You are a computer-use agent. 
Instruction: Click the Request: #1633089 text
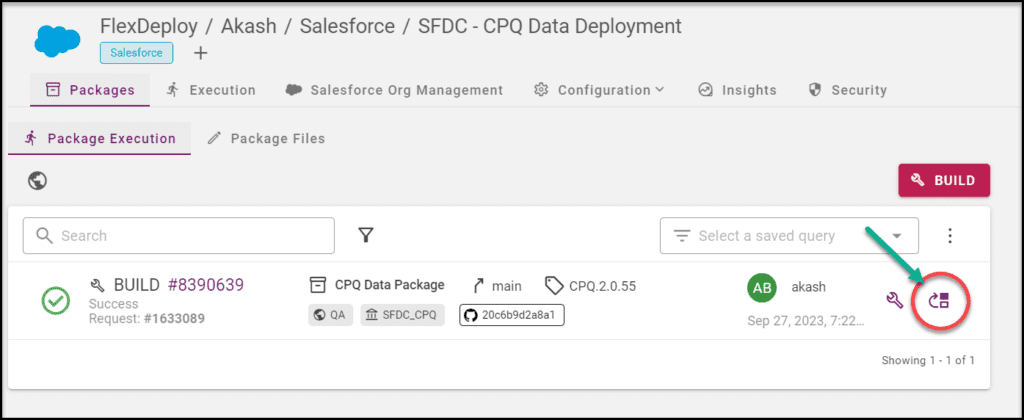pyautogui.click(x=147, y=319)
